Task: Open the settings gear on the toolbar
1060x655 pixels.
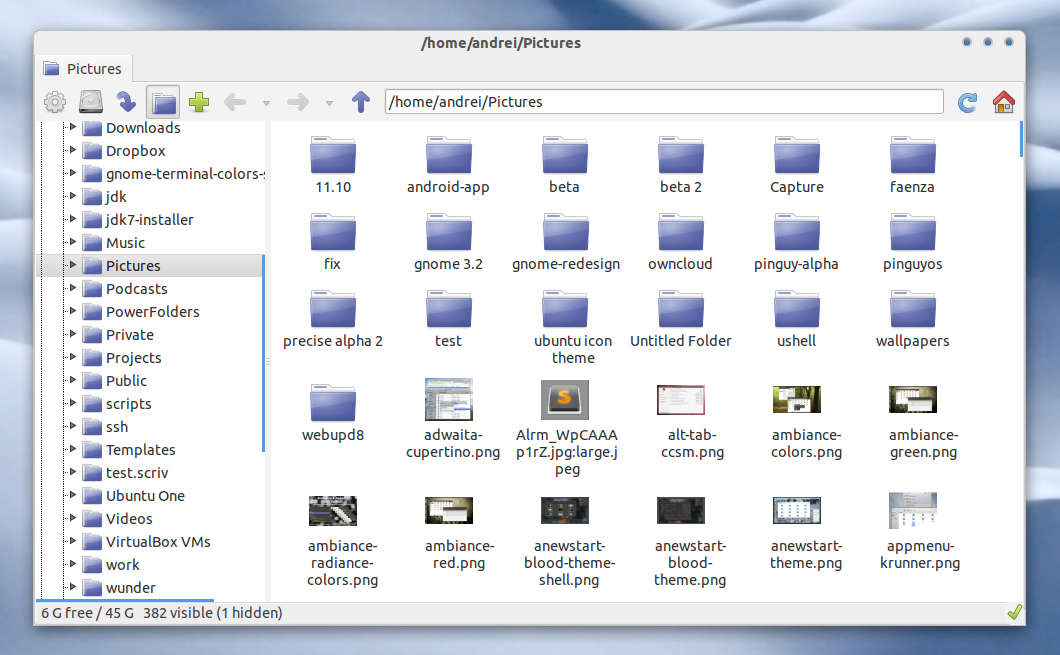Action: pos(57,101)
